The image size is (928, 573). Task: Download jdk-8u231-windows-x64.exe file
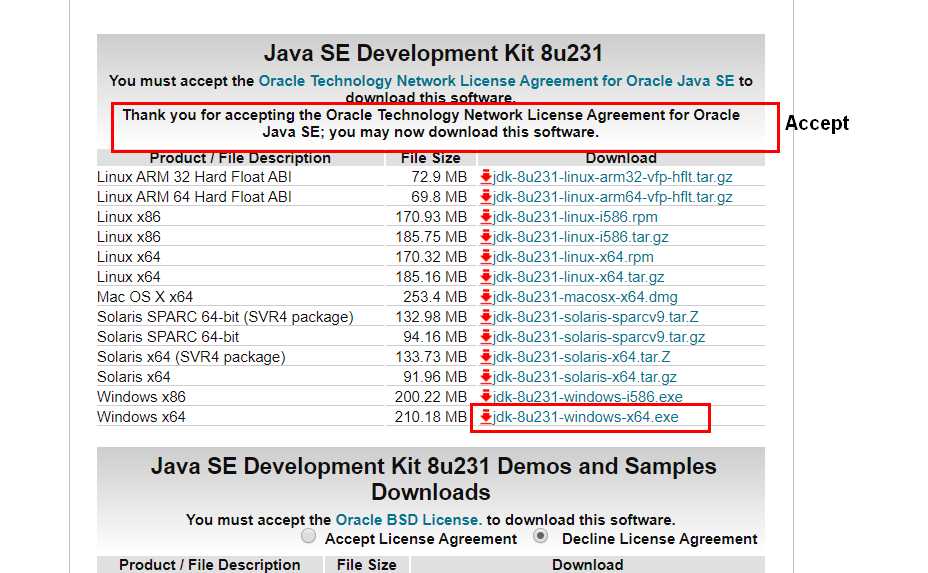[x=586, y=417]
